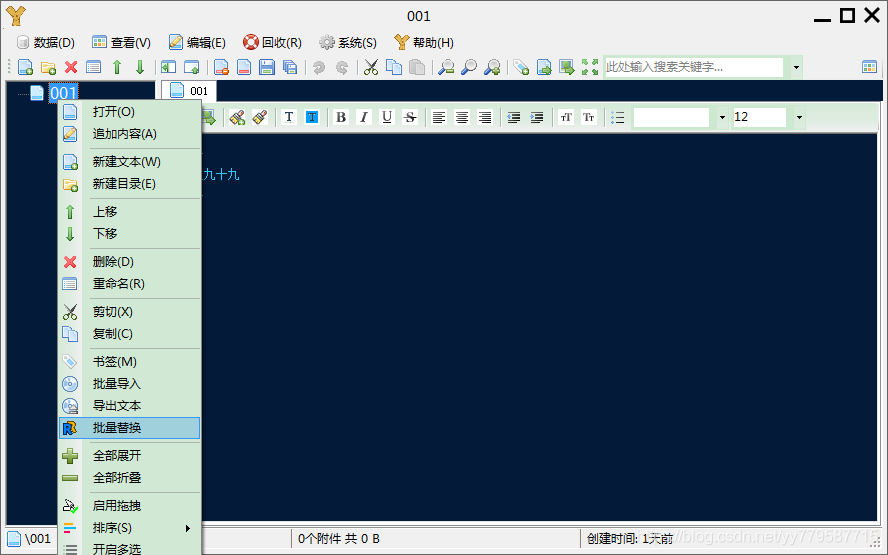This screenshot has height=555, width=888.
Task: Toggle Bold formatting in editor toolbar
Action: (341, 117)
